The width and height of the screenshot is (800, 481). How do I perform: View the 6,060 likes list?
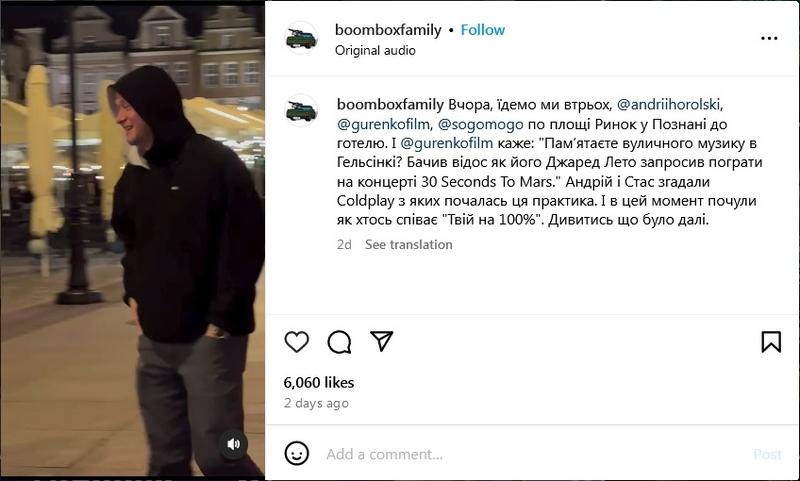(319, 383)
